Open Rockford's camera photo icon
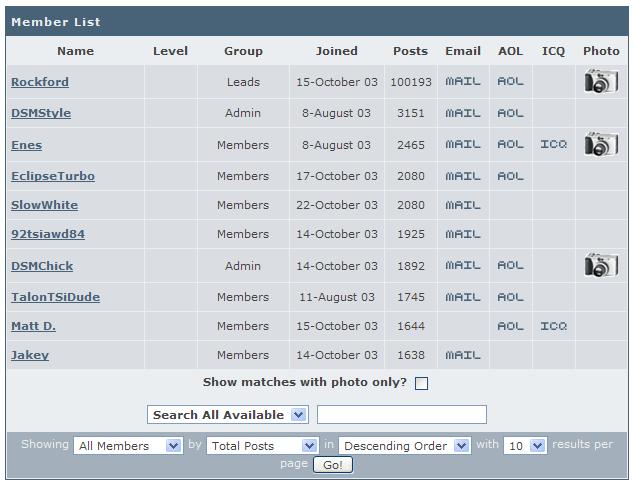The height and width of the screenshot is (486, 635). [x=601, y=82]
